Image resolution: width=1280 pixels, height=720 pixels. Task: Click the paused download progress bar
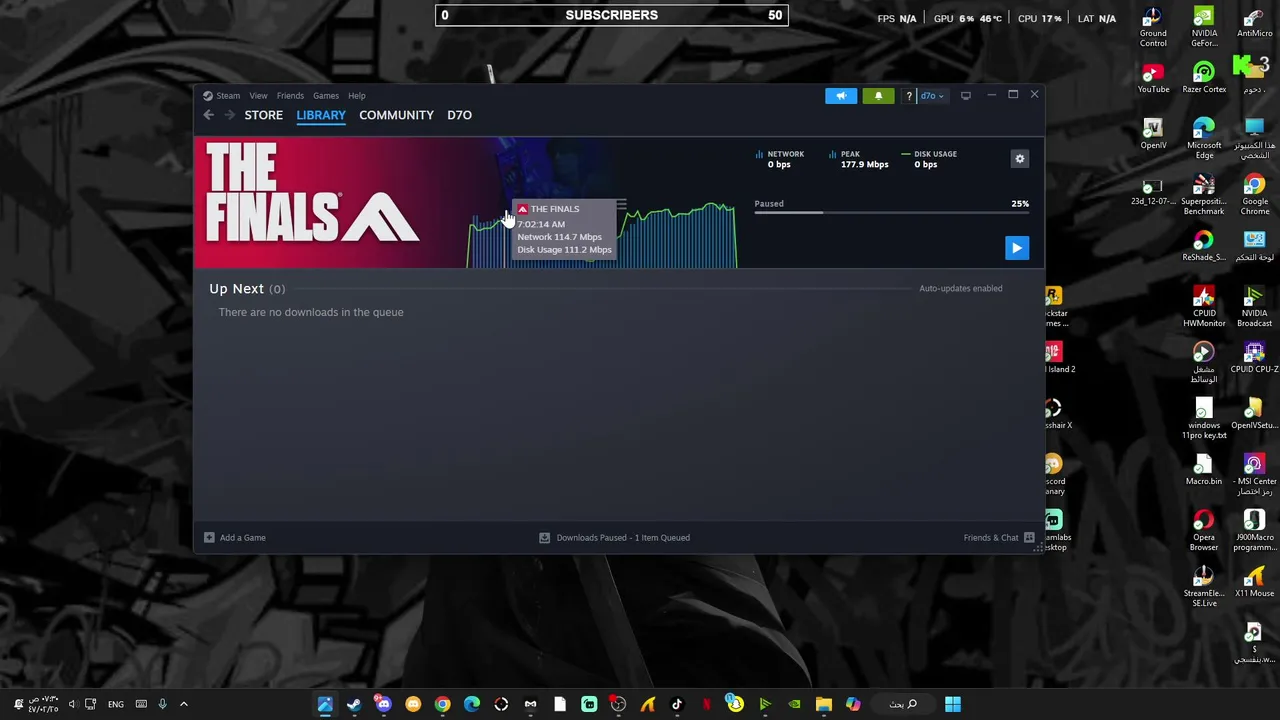(892, 212)
